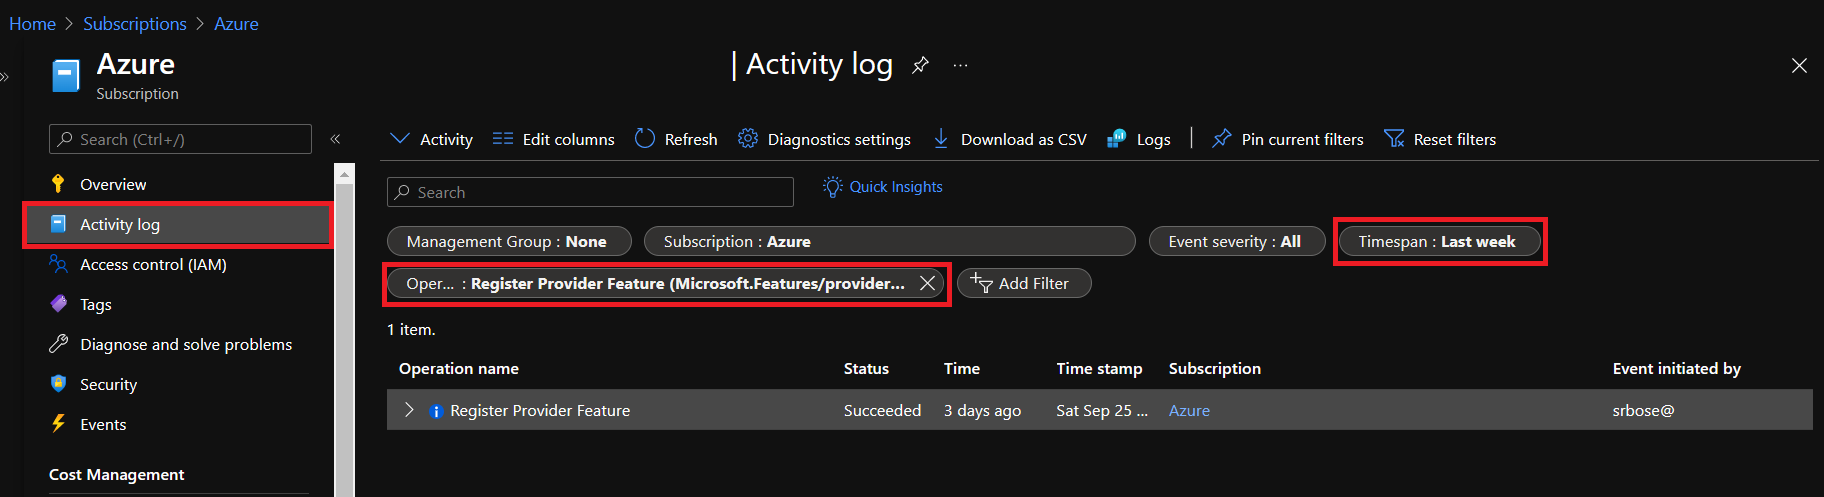Click the Logs chart icon
1824x497 pixels.
(x=1117, y=138)
